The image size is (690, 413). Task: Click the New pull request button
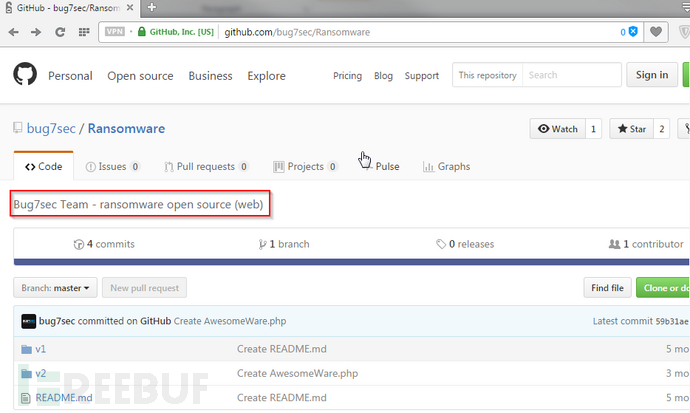click(144, 288)
